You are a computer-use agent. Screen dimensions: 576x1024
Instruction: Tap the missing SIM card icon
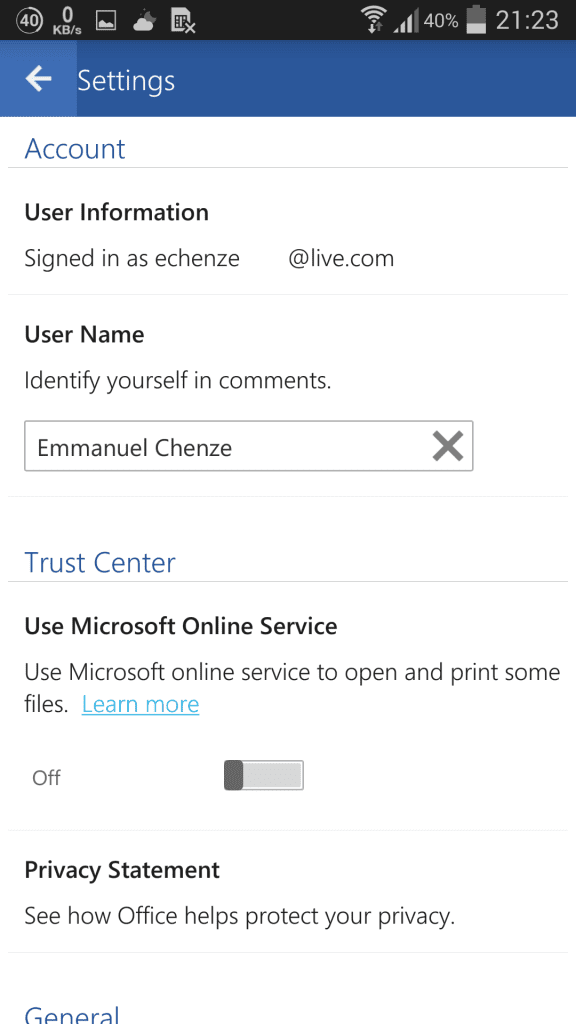pyautogui.click(x=184, y=21)
